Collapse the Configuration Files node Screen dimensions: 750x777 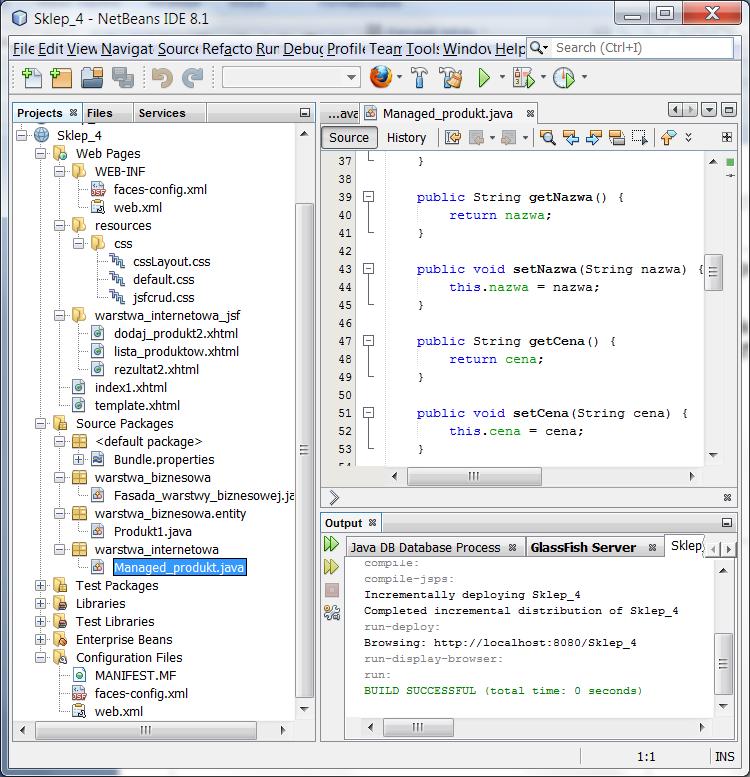coord(41,658)
